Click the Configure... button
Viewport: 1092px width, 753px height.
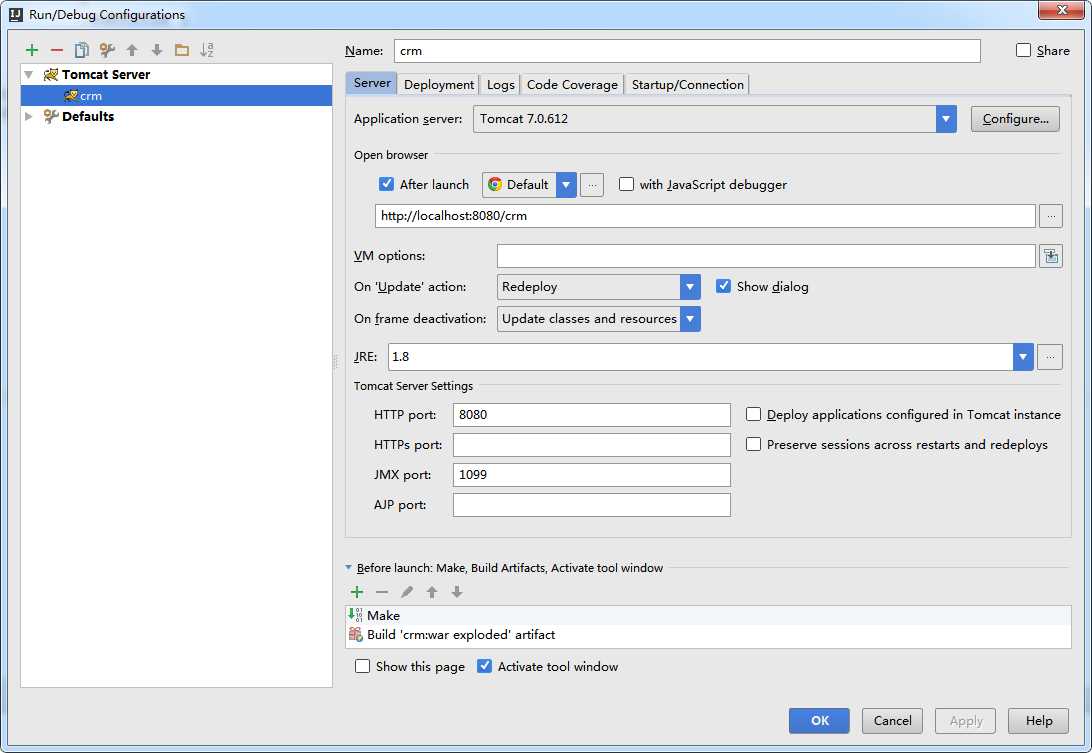1015,119
